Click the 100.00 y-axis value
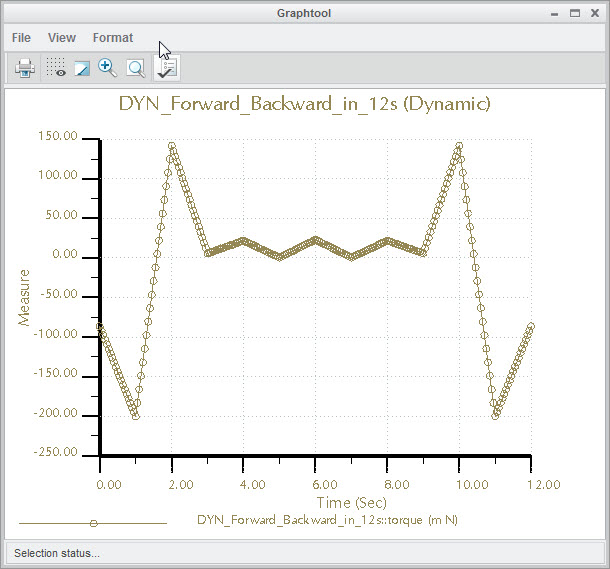The height and width of the screenshot is (569, 610). coord(58,175)
